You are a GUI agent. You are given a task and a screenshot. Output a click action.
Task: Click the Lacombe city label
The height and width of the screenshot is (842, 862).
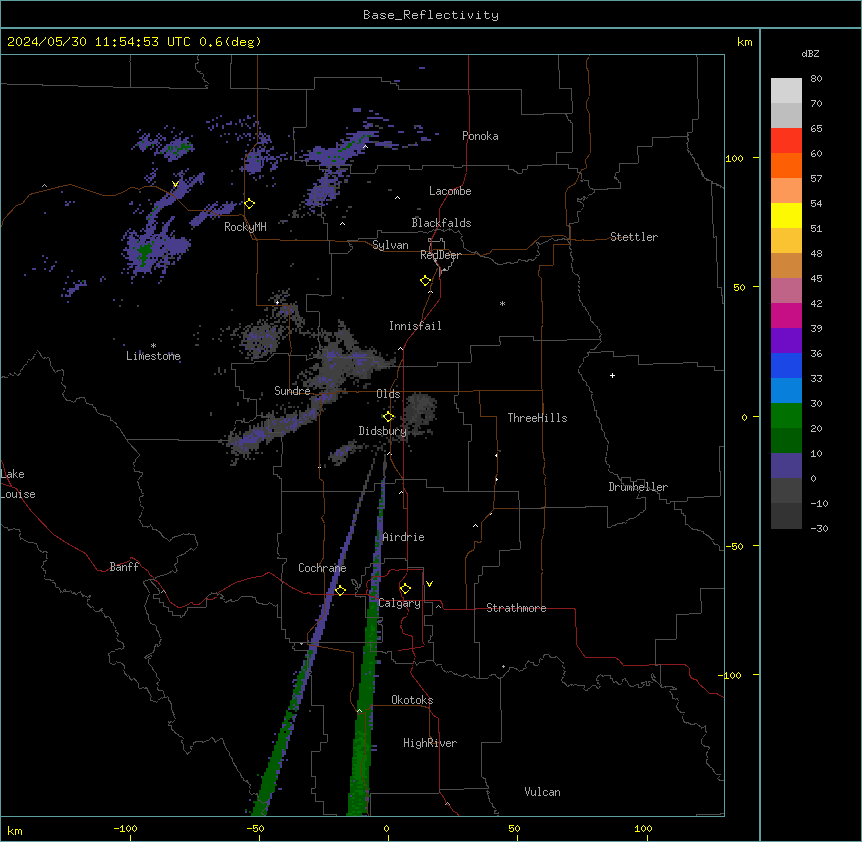450,191
